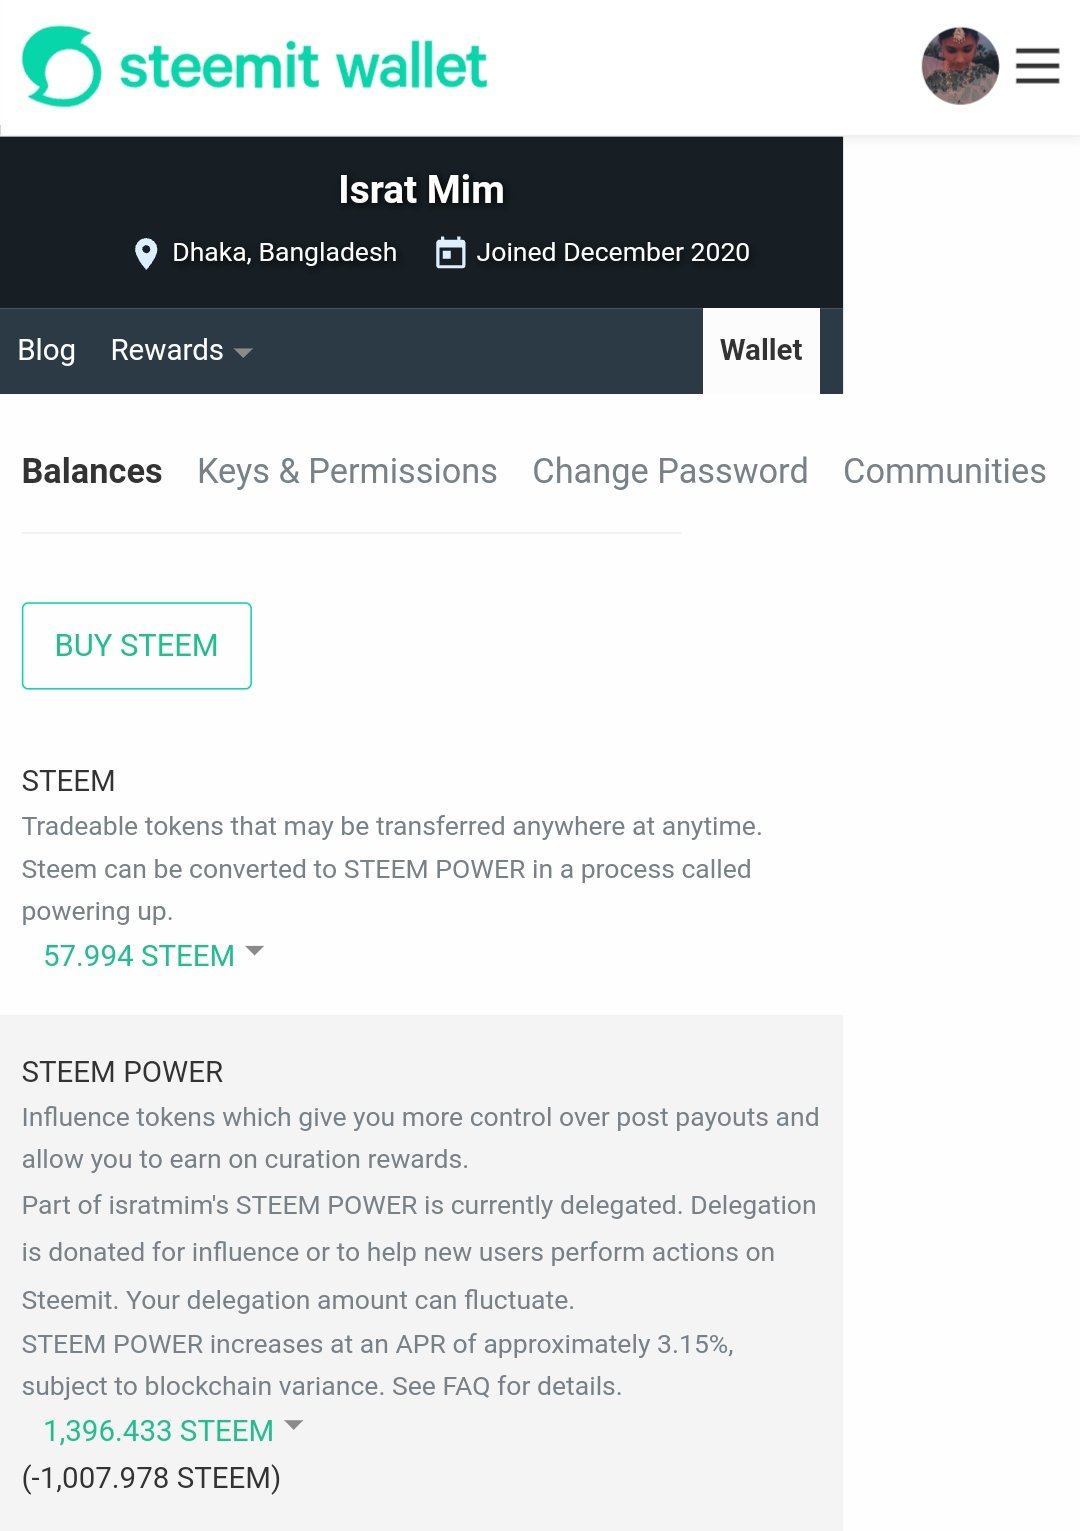Screen dimensions: 1080x1531
Task: Expand the 57.994 STEEM dropdown
Action: point(139,956)
